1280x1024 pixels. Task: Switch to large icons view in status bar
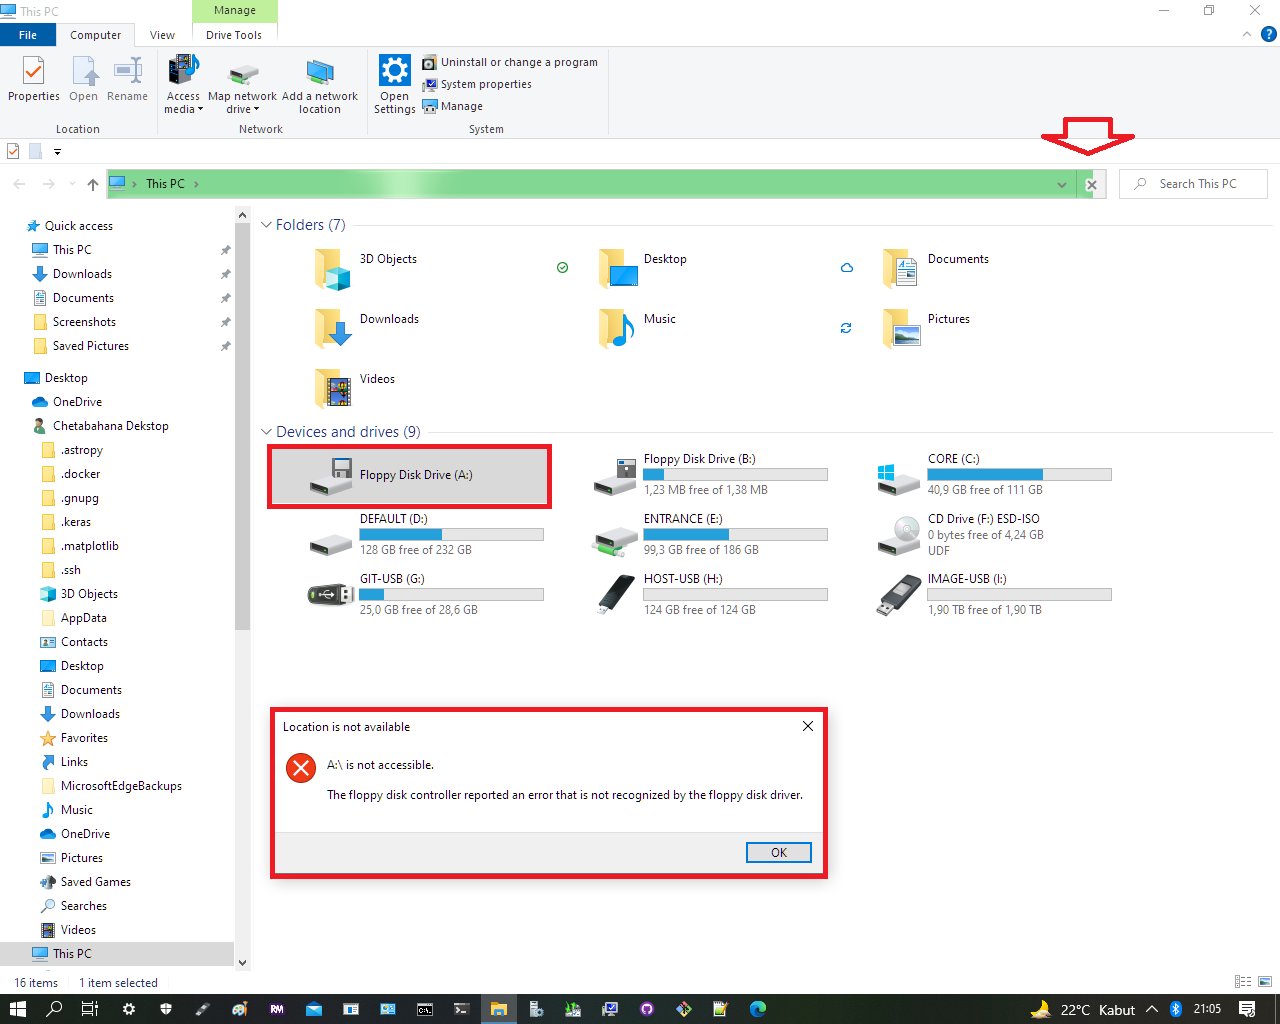click(1265, 982)
